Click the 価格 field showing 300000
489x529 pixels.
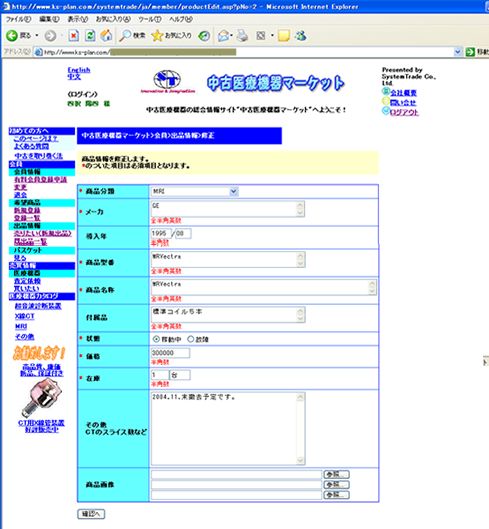pyautogui.click(x=170, y=353)
